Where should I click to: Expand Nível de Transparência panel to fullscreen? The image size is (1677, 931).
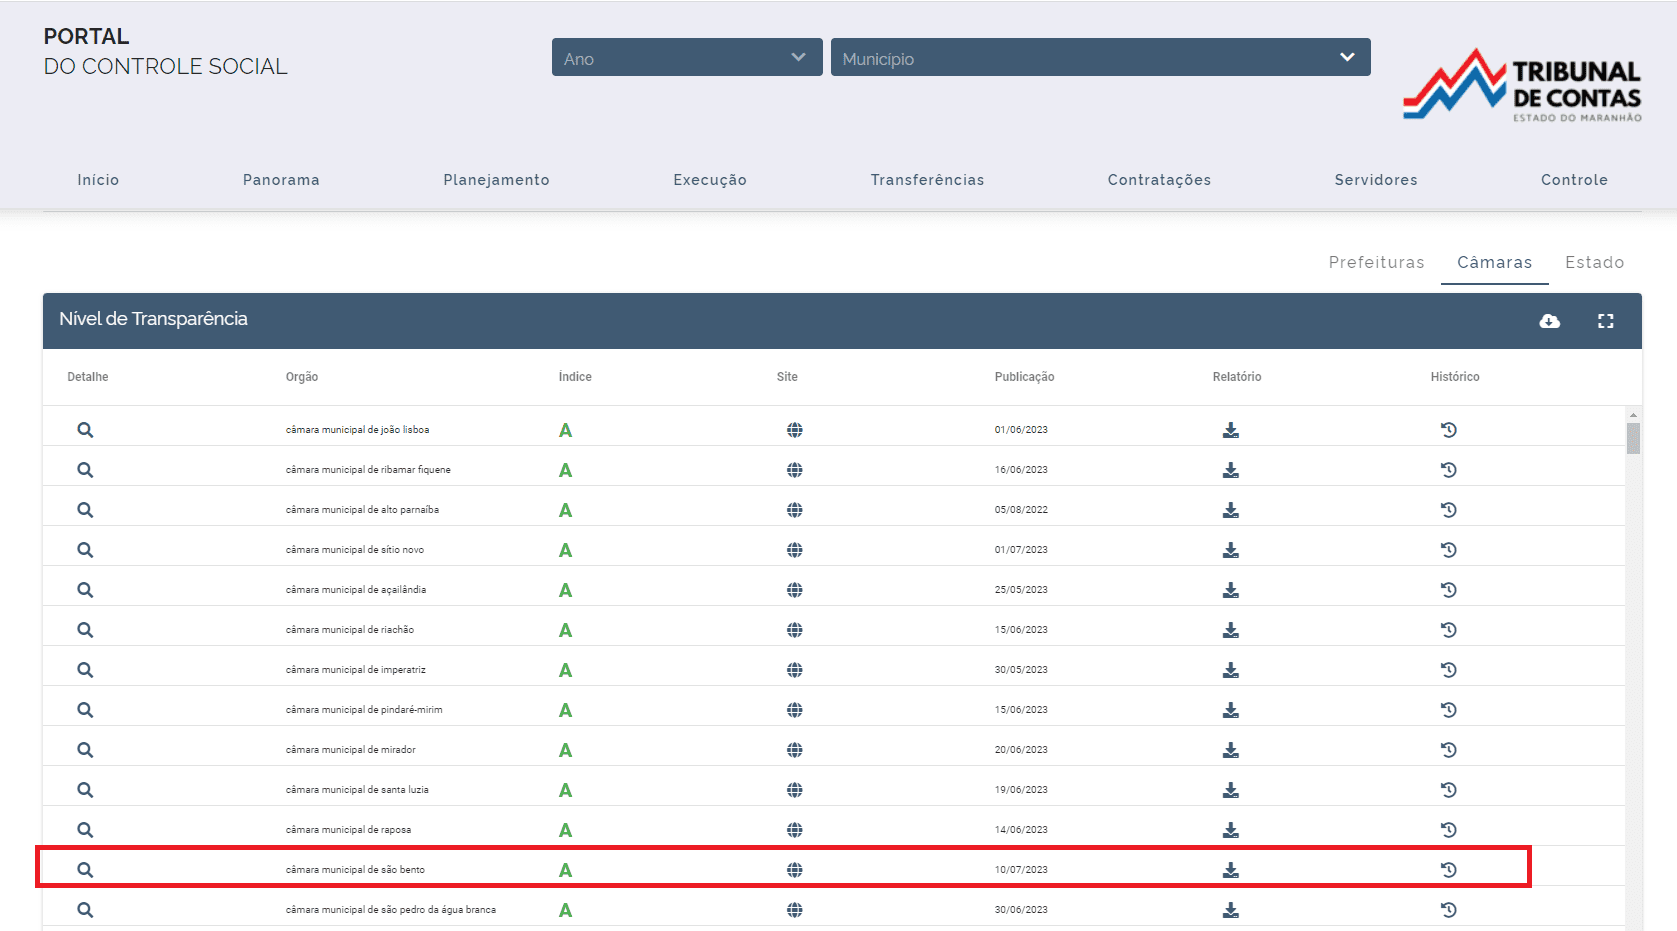tap(1606, 321)
